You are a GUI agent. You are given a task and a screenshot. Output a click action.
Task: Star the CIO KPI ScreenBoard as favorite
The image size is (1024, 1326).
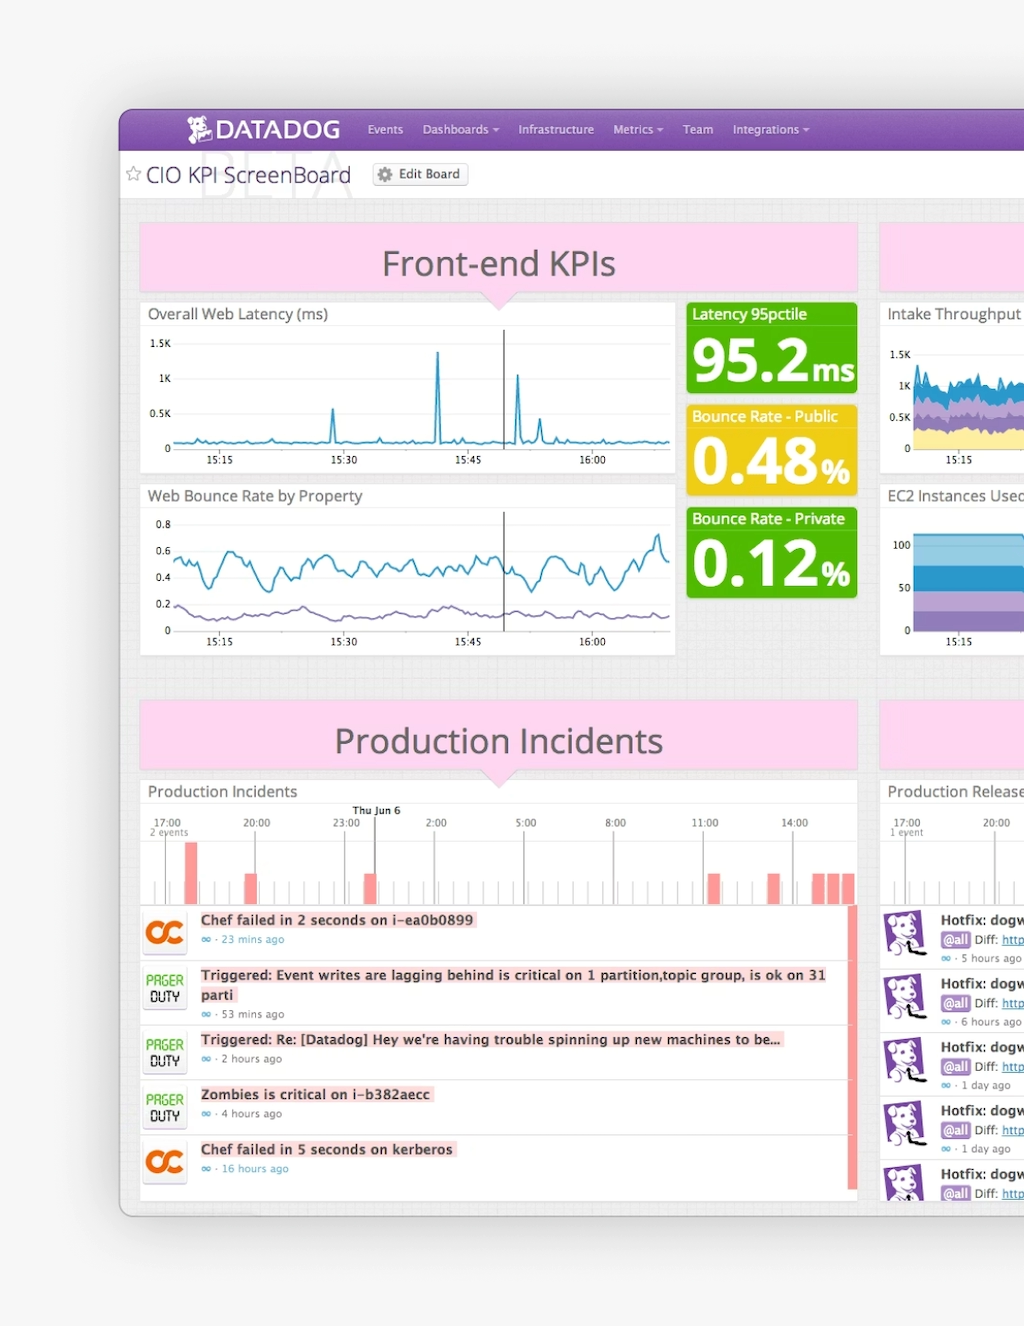pyautogui.click(x=133, y=174)
